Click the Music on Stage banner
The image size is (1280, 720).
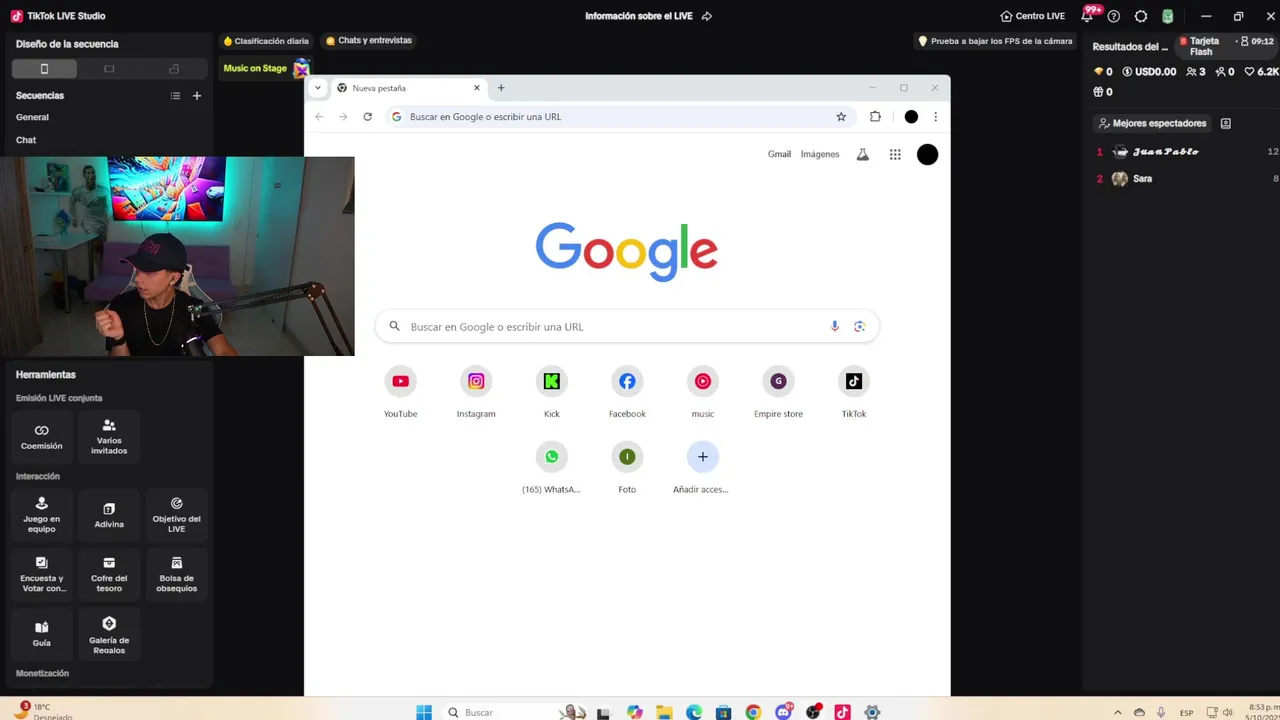[x=266, y=68]
